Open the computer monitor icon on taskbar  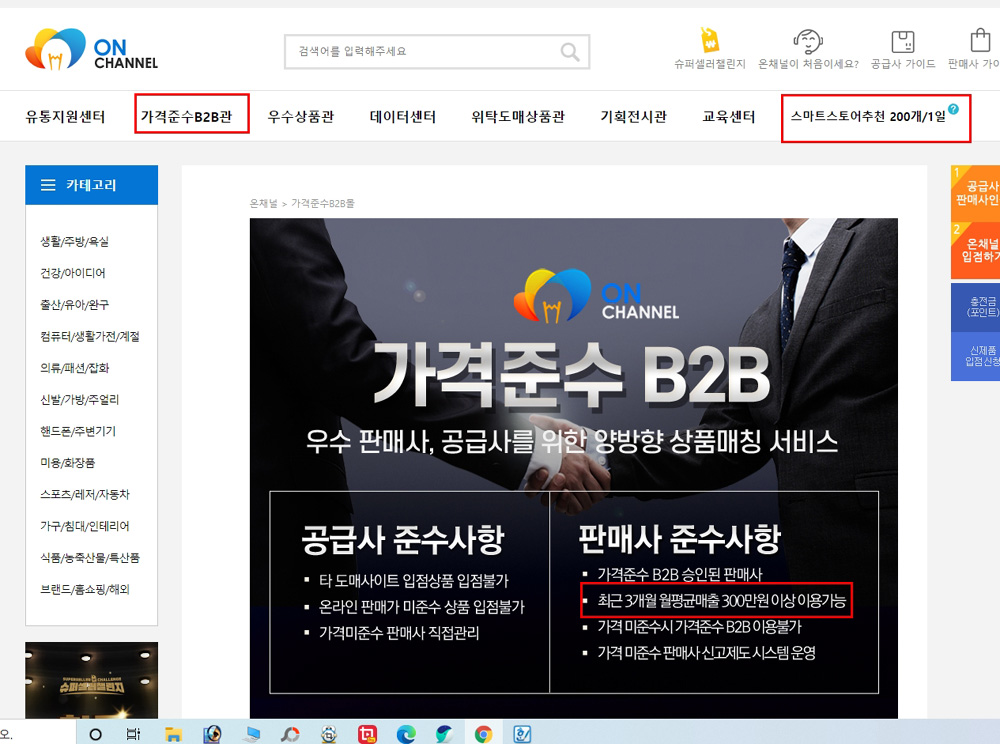click(251, 734)
